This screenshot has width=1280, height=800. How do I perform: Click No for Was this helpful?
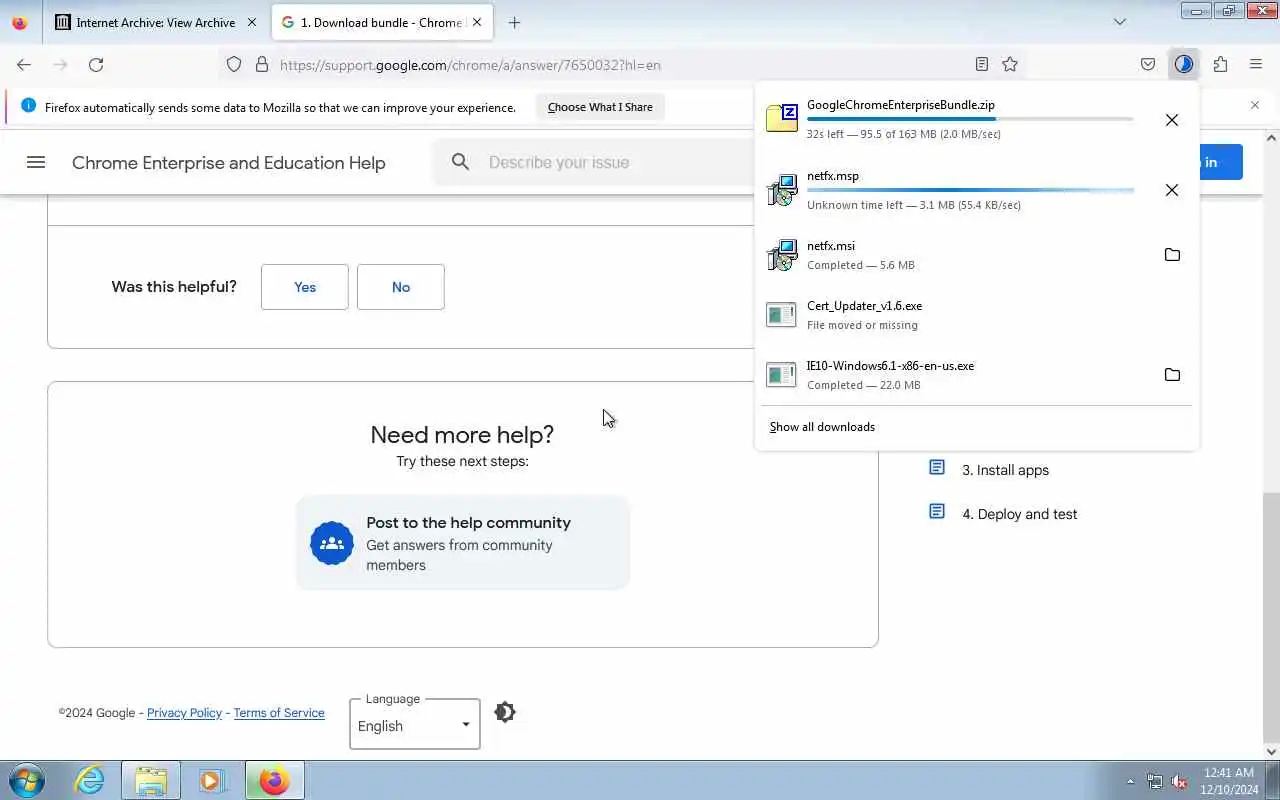tap(401, 287)
